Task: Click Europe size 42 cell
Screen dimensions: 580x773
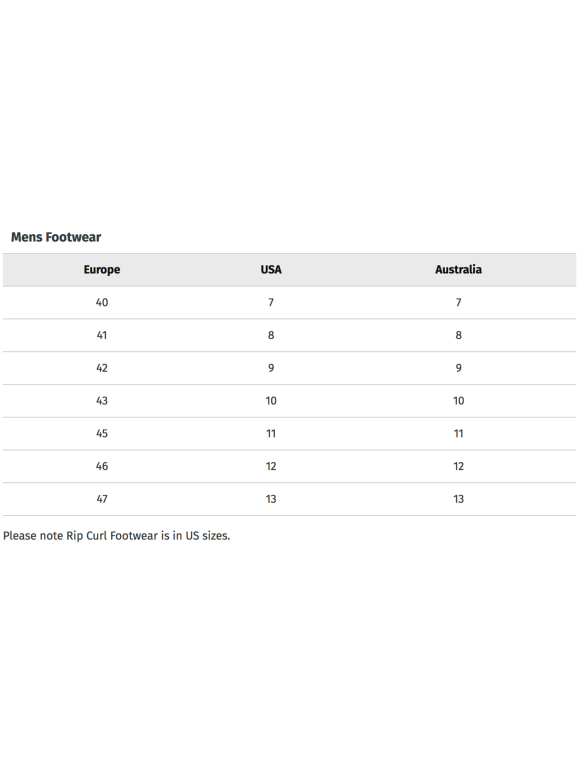Action: 102,368
